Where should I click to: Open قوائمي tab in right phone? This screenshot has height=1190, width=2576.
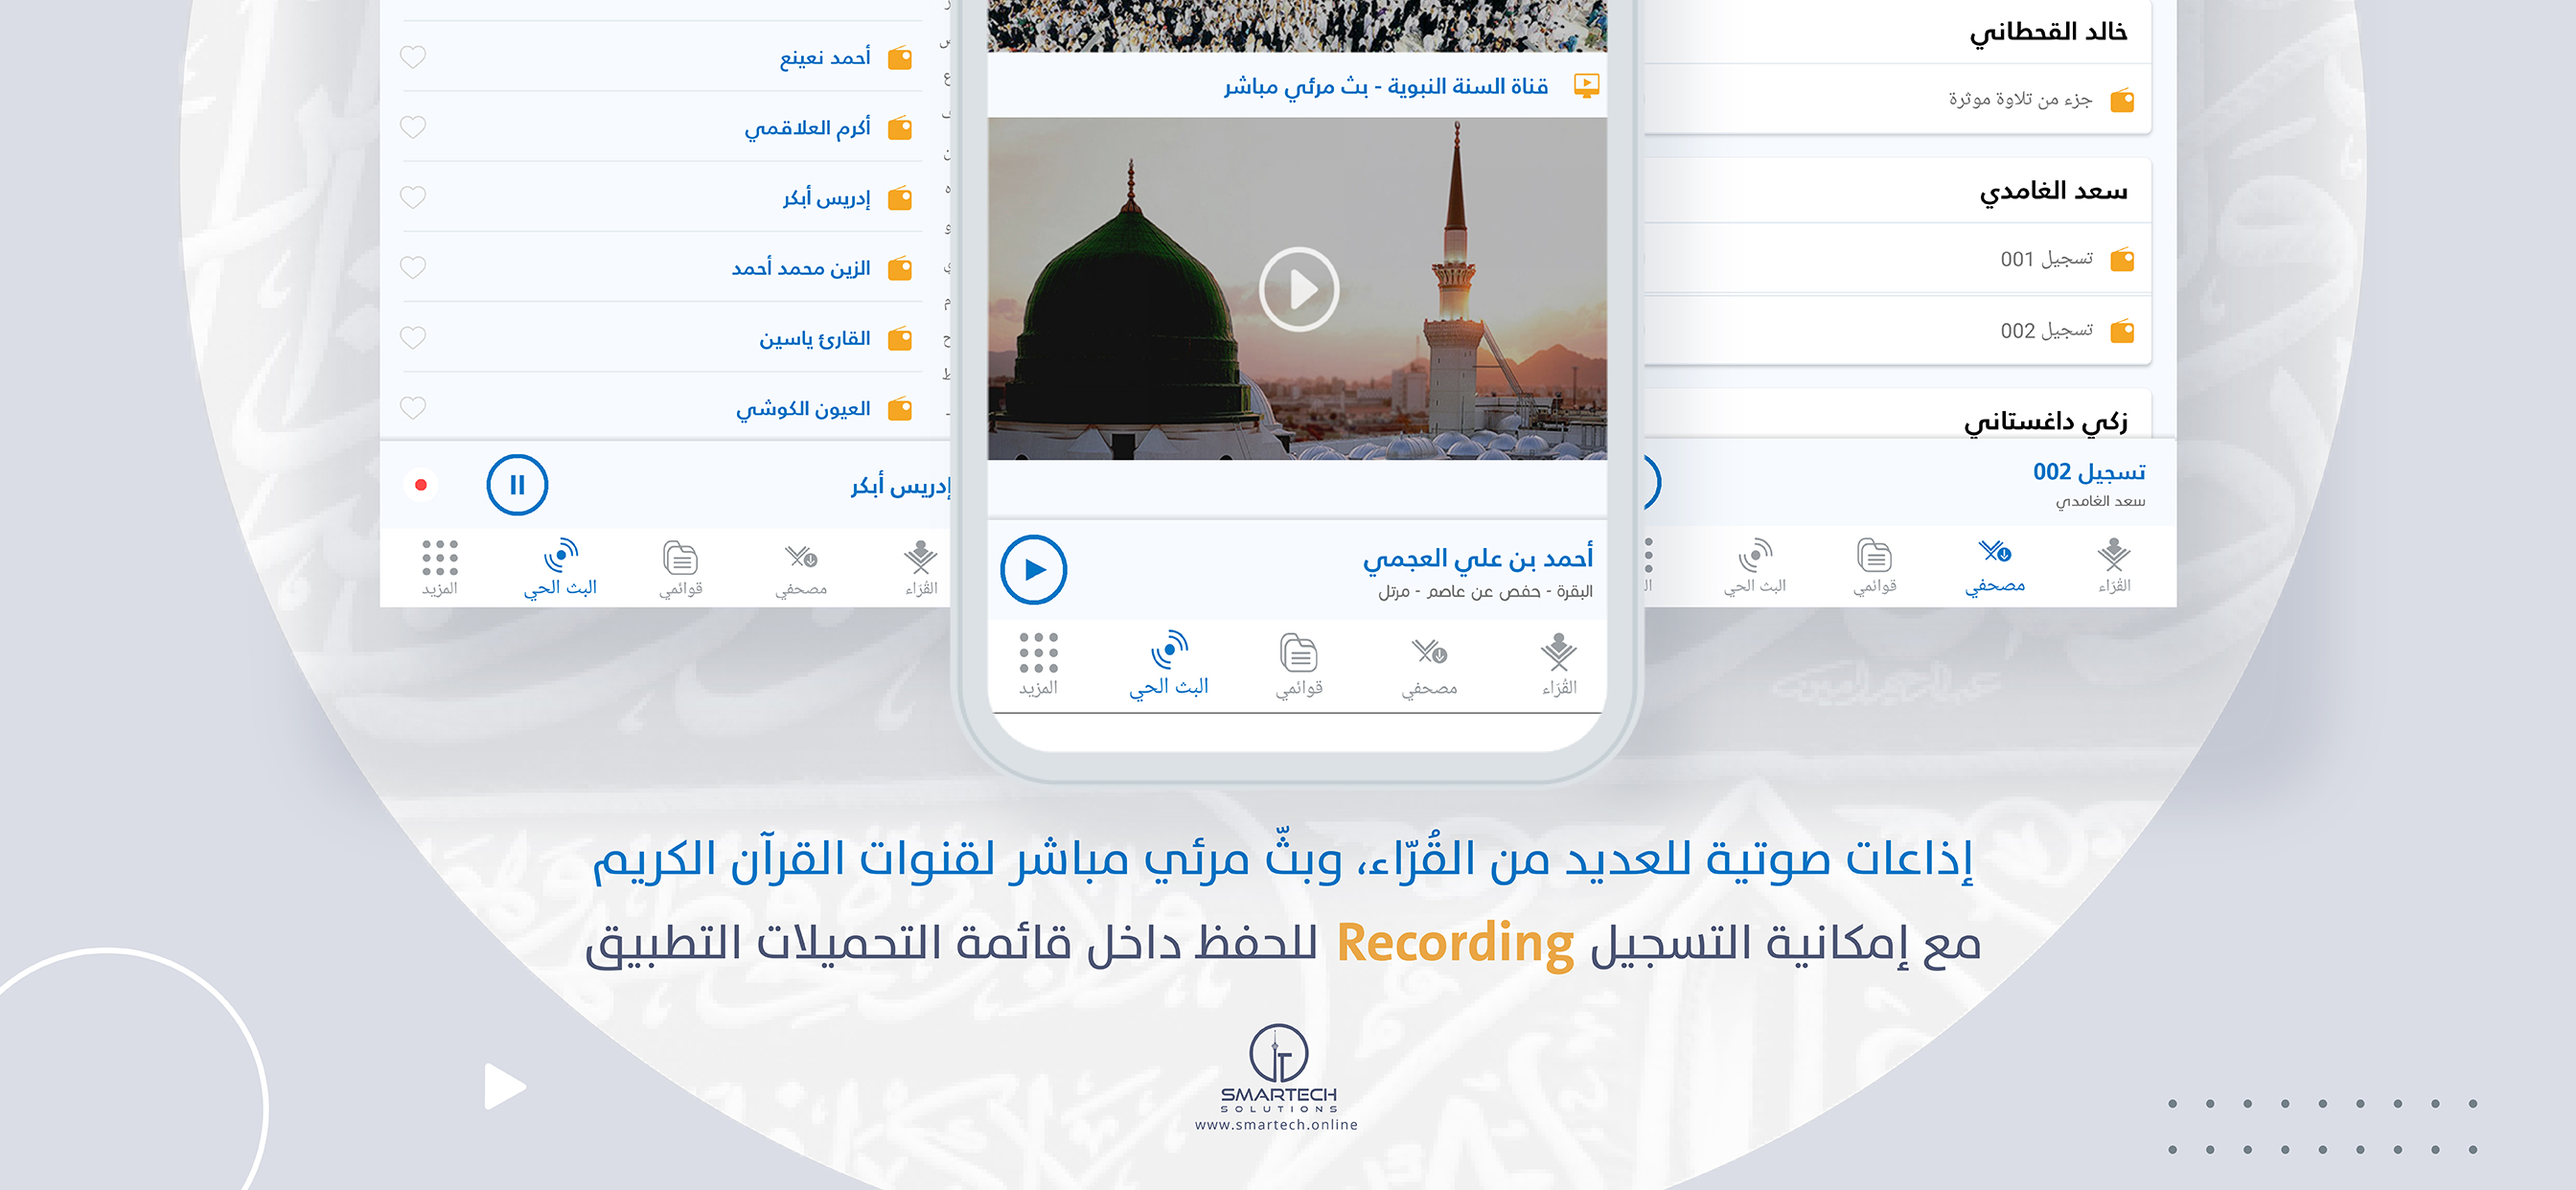1875,566
